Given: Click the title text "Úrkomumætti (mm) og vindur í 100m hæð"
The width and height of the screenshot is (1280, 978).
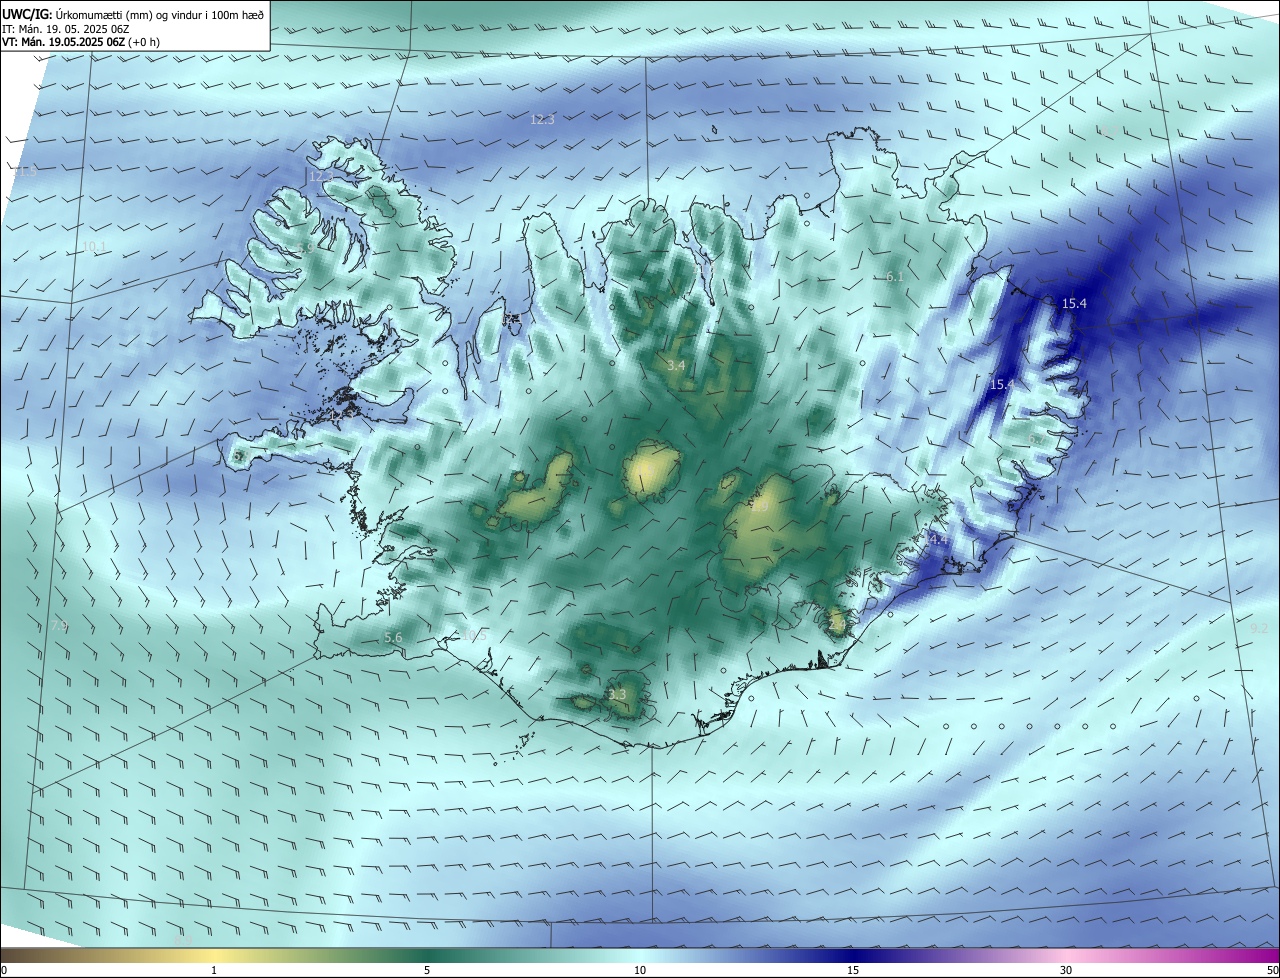Looking at the screenshot, I should coord(161,13).
